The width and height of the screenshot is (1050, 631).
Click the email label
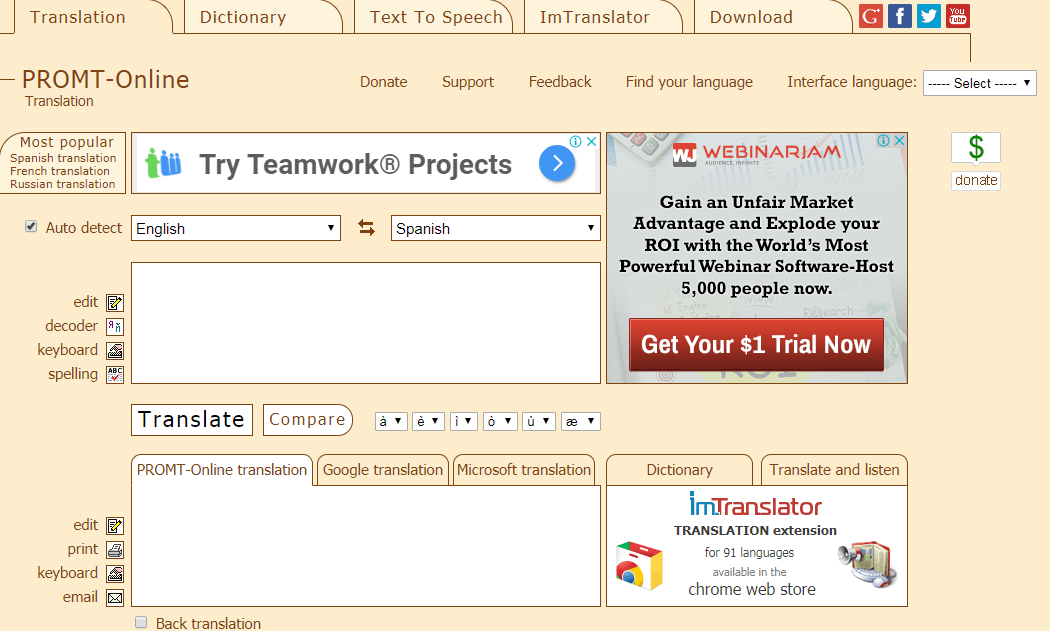(x=80, y=597)
